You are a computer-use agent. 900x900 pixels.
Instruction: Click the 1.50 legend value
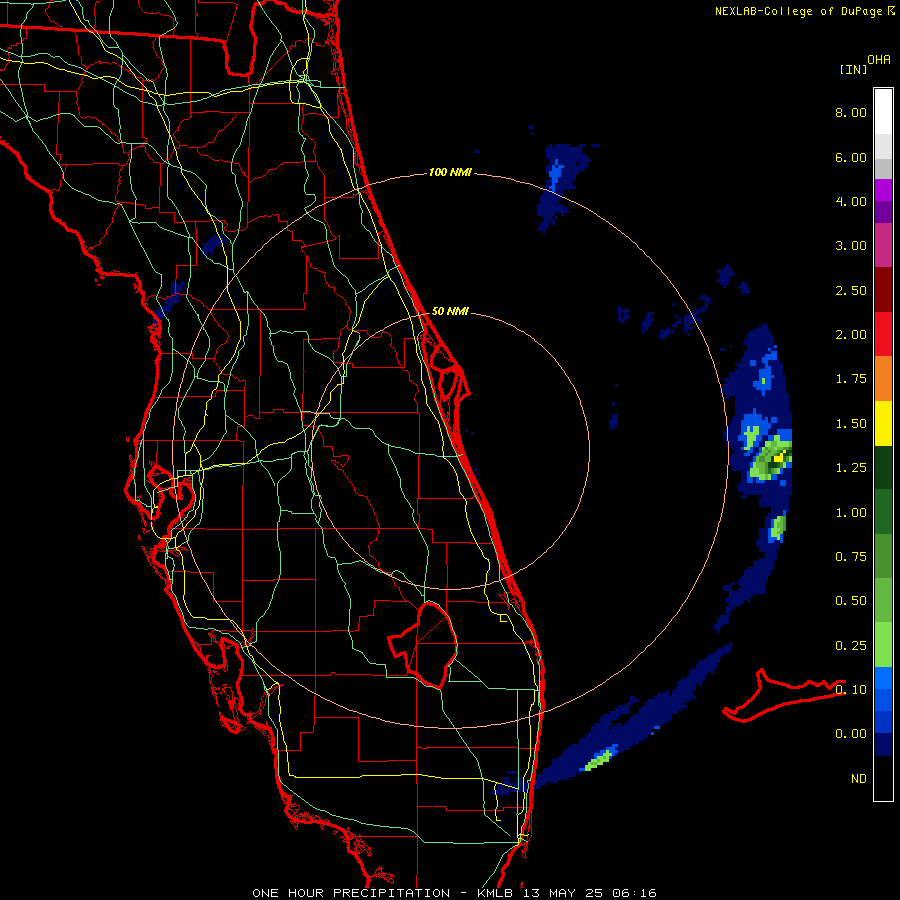coord(851,424)
